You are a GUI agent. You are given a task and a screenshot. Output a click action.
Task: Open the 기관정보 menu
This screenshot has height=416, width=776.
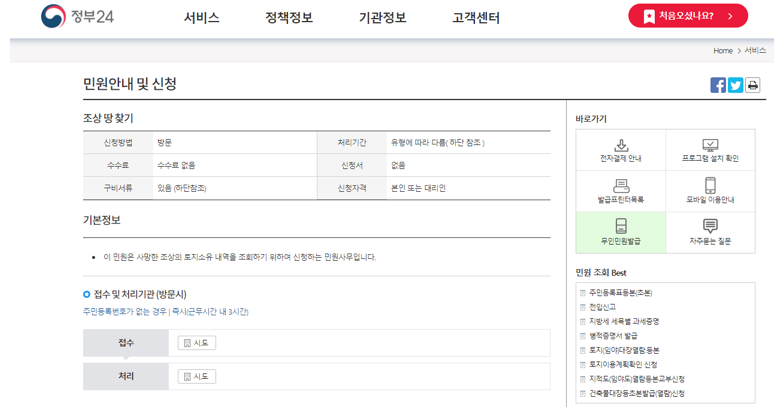point(383,18)
